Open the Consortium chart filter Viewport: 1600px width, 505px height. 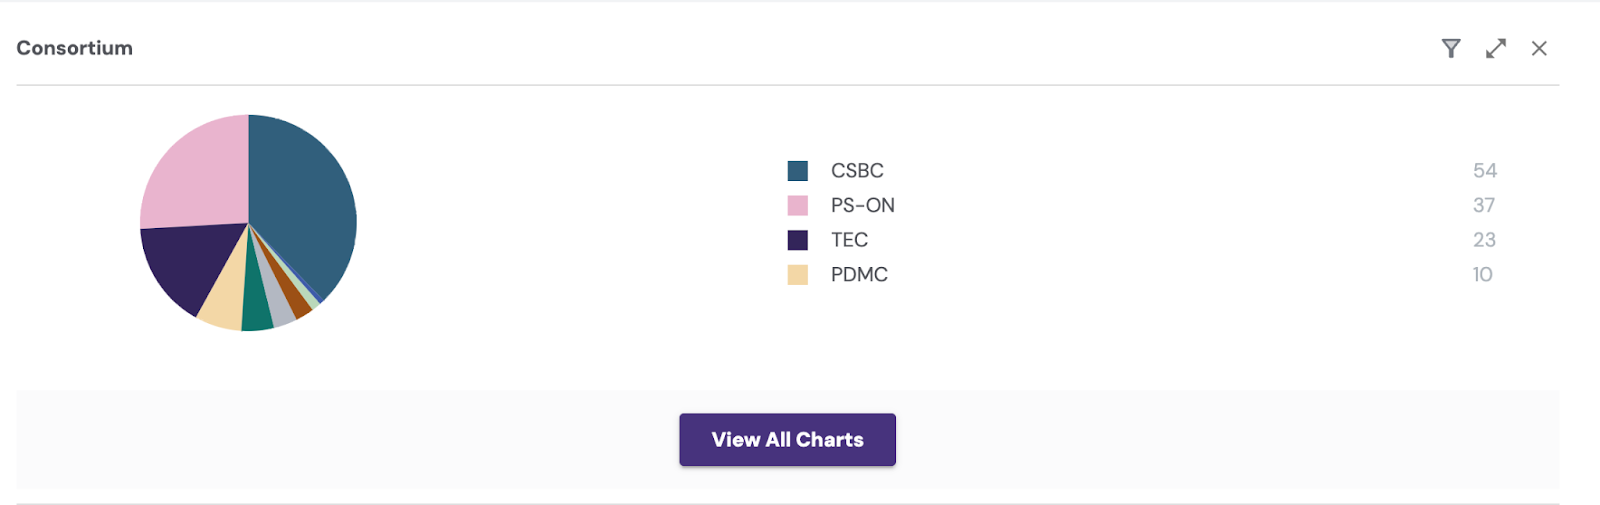[1451, 48]
